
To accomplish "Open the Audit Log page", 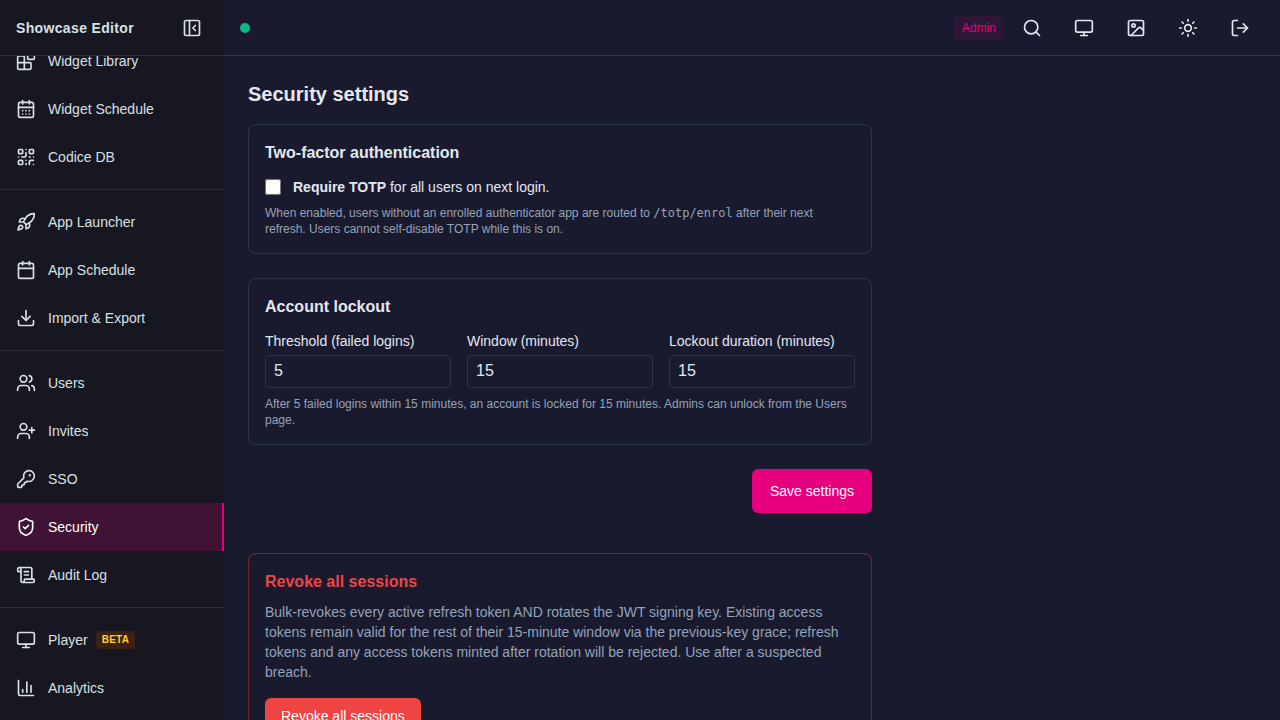I will (112, 575).
